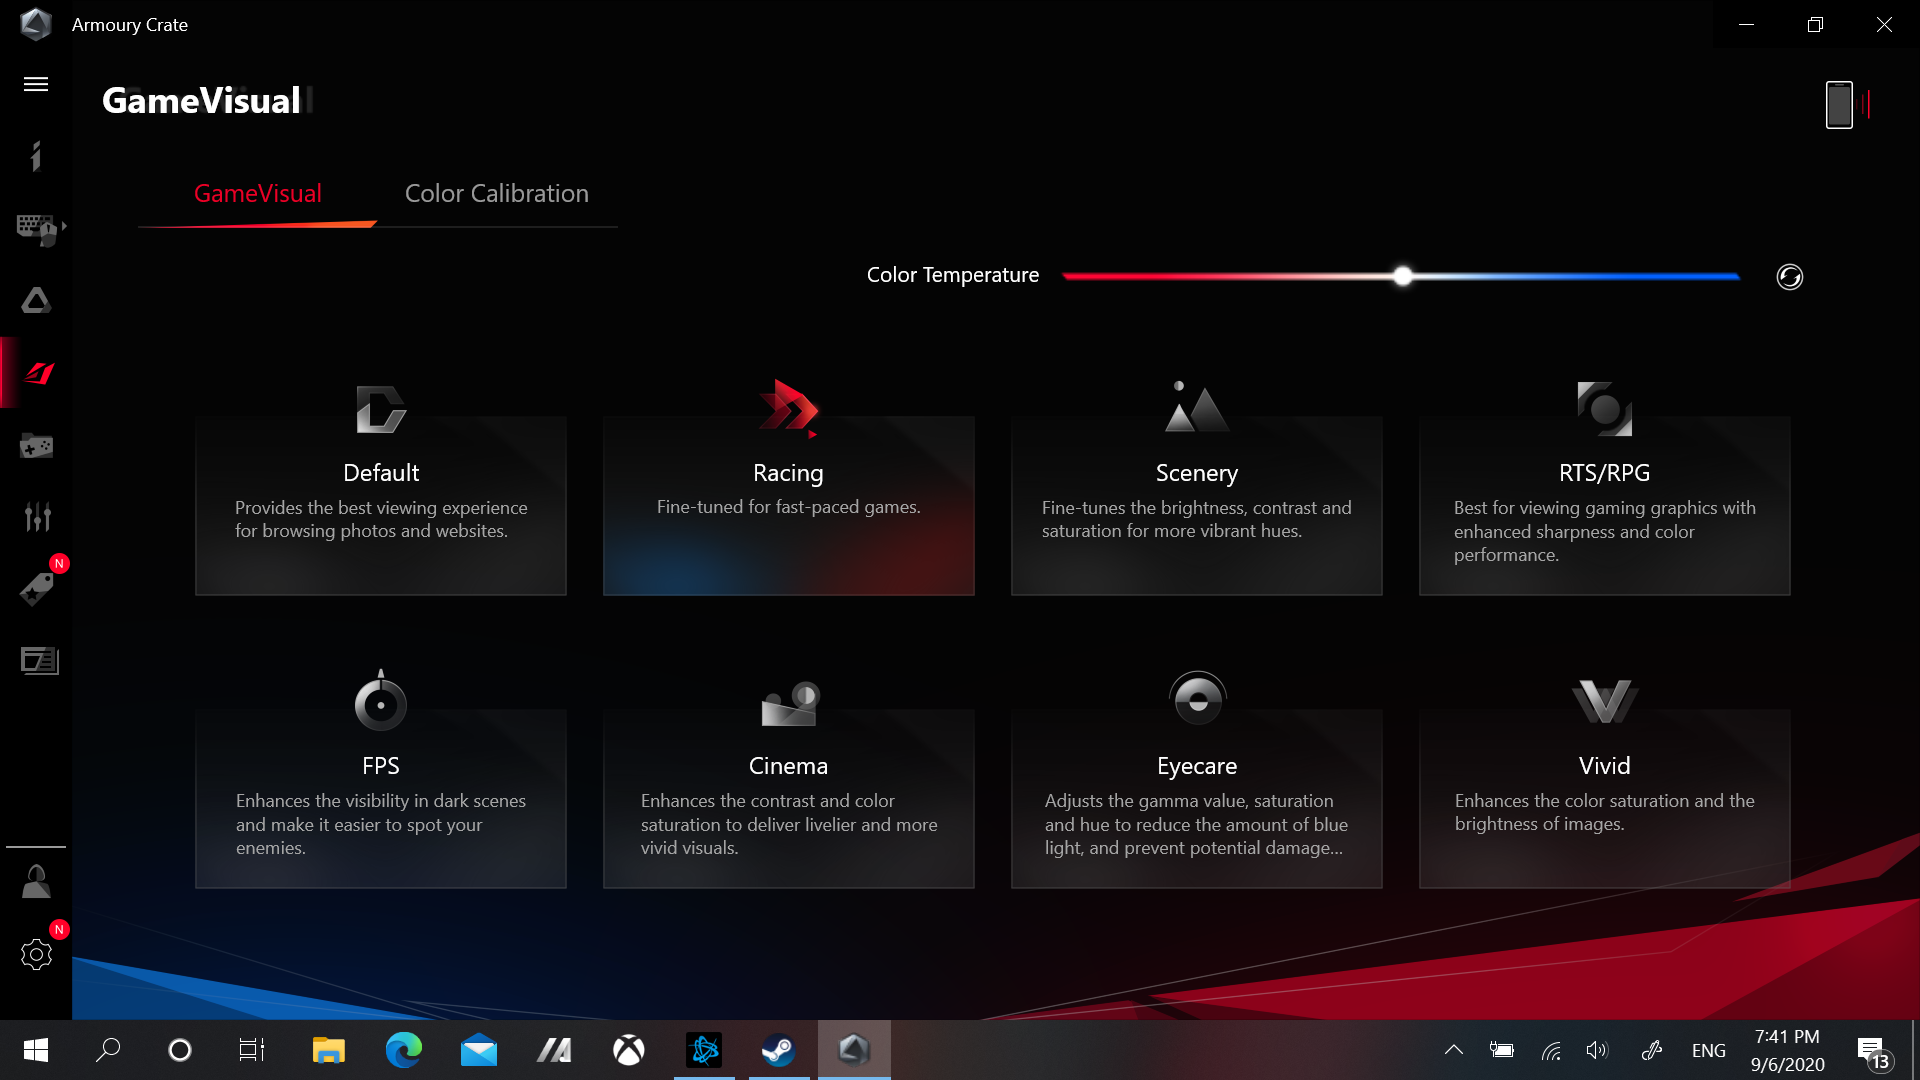Viewport: 1920px width, 1080px height.
Task: Switch to the GameVisual tab
Action: coord(258,194)
